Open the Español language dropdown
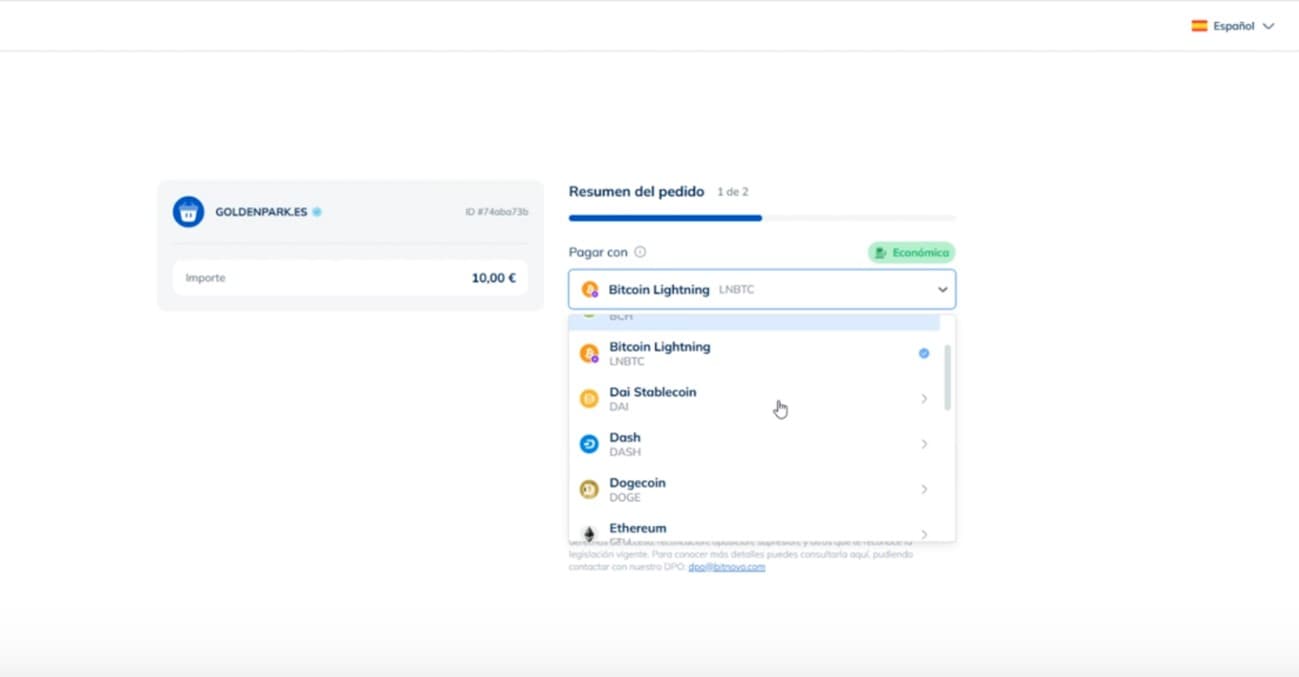 coord(1233,26)
